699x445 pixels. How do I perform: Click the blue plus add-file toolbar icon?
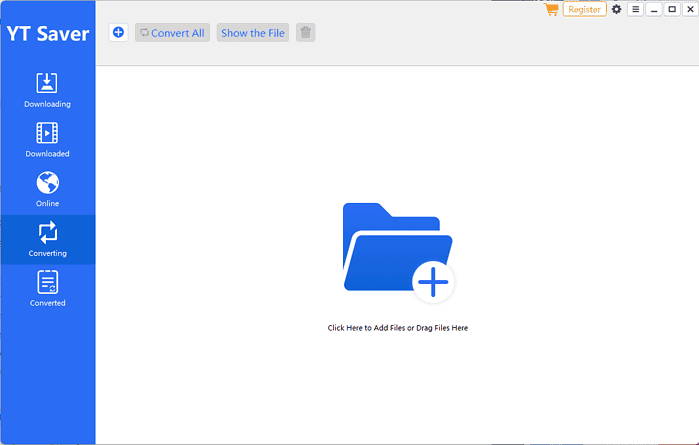click(118, 33)
